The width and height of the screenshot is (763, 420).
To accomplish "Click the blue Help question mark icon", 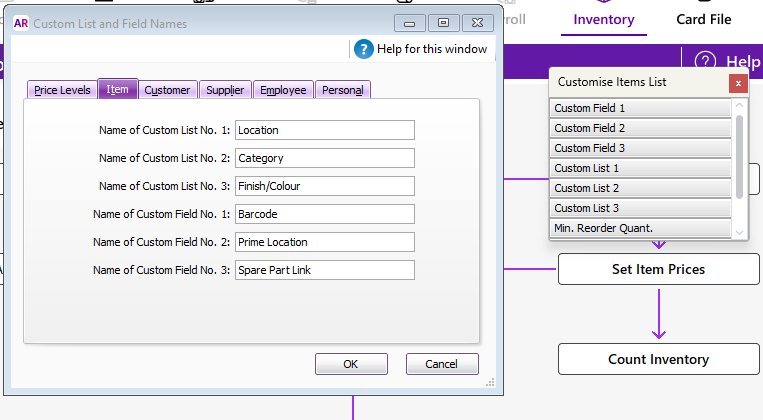I will pos(363,49).
